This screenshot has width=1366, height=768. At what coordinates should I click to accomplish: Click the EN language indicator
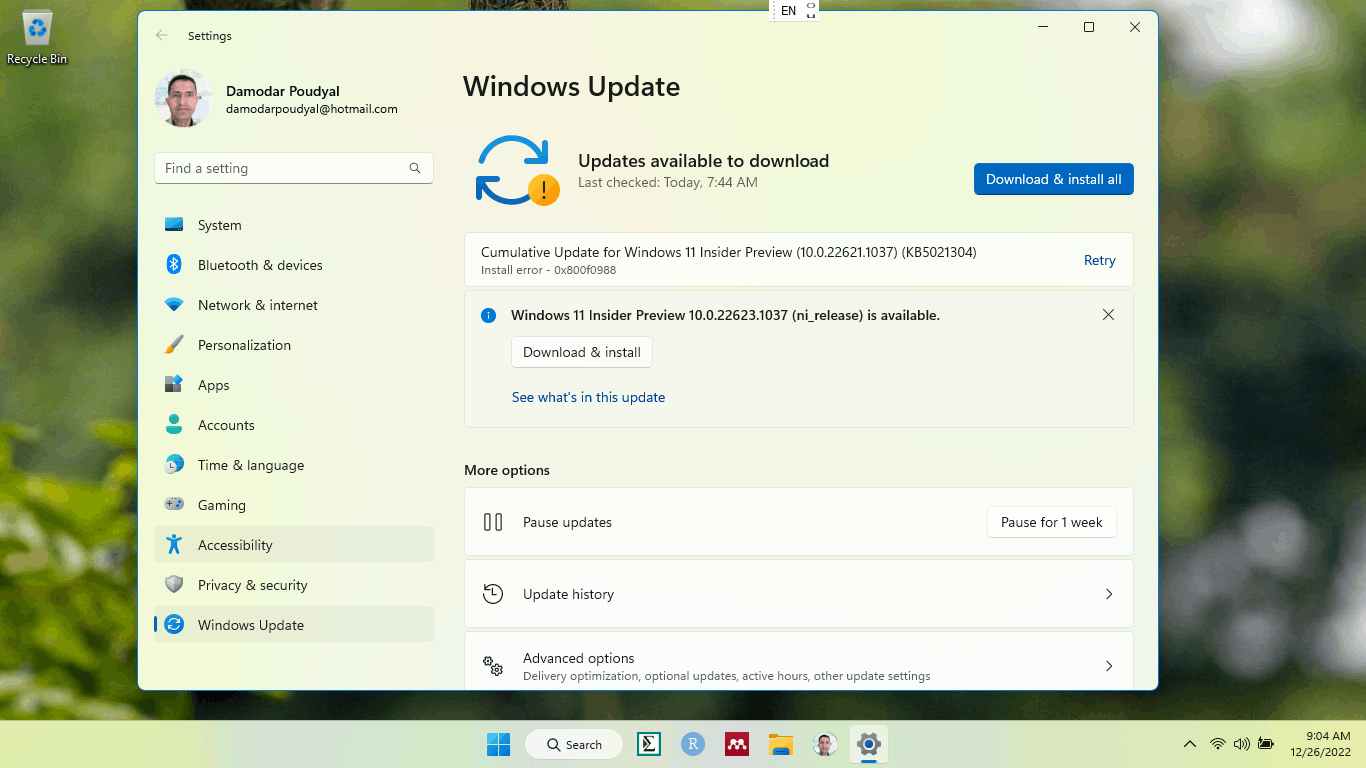tap(788, 11)
